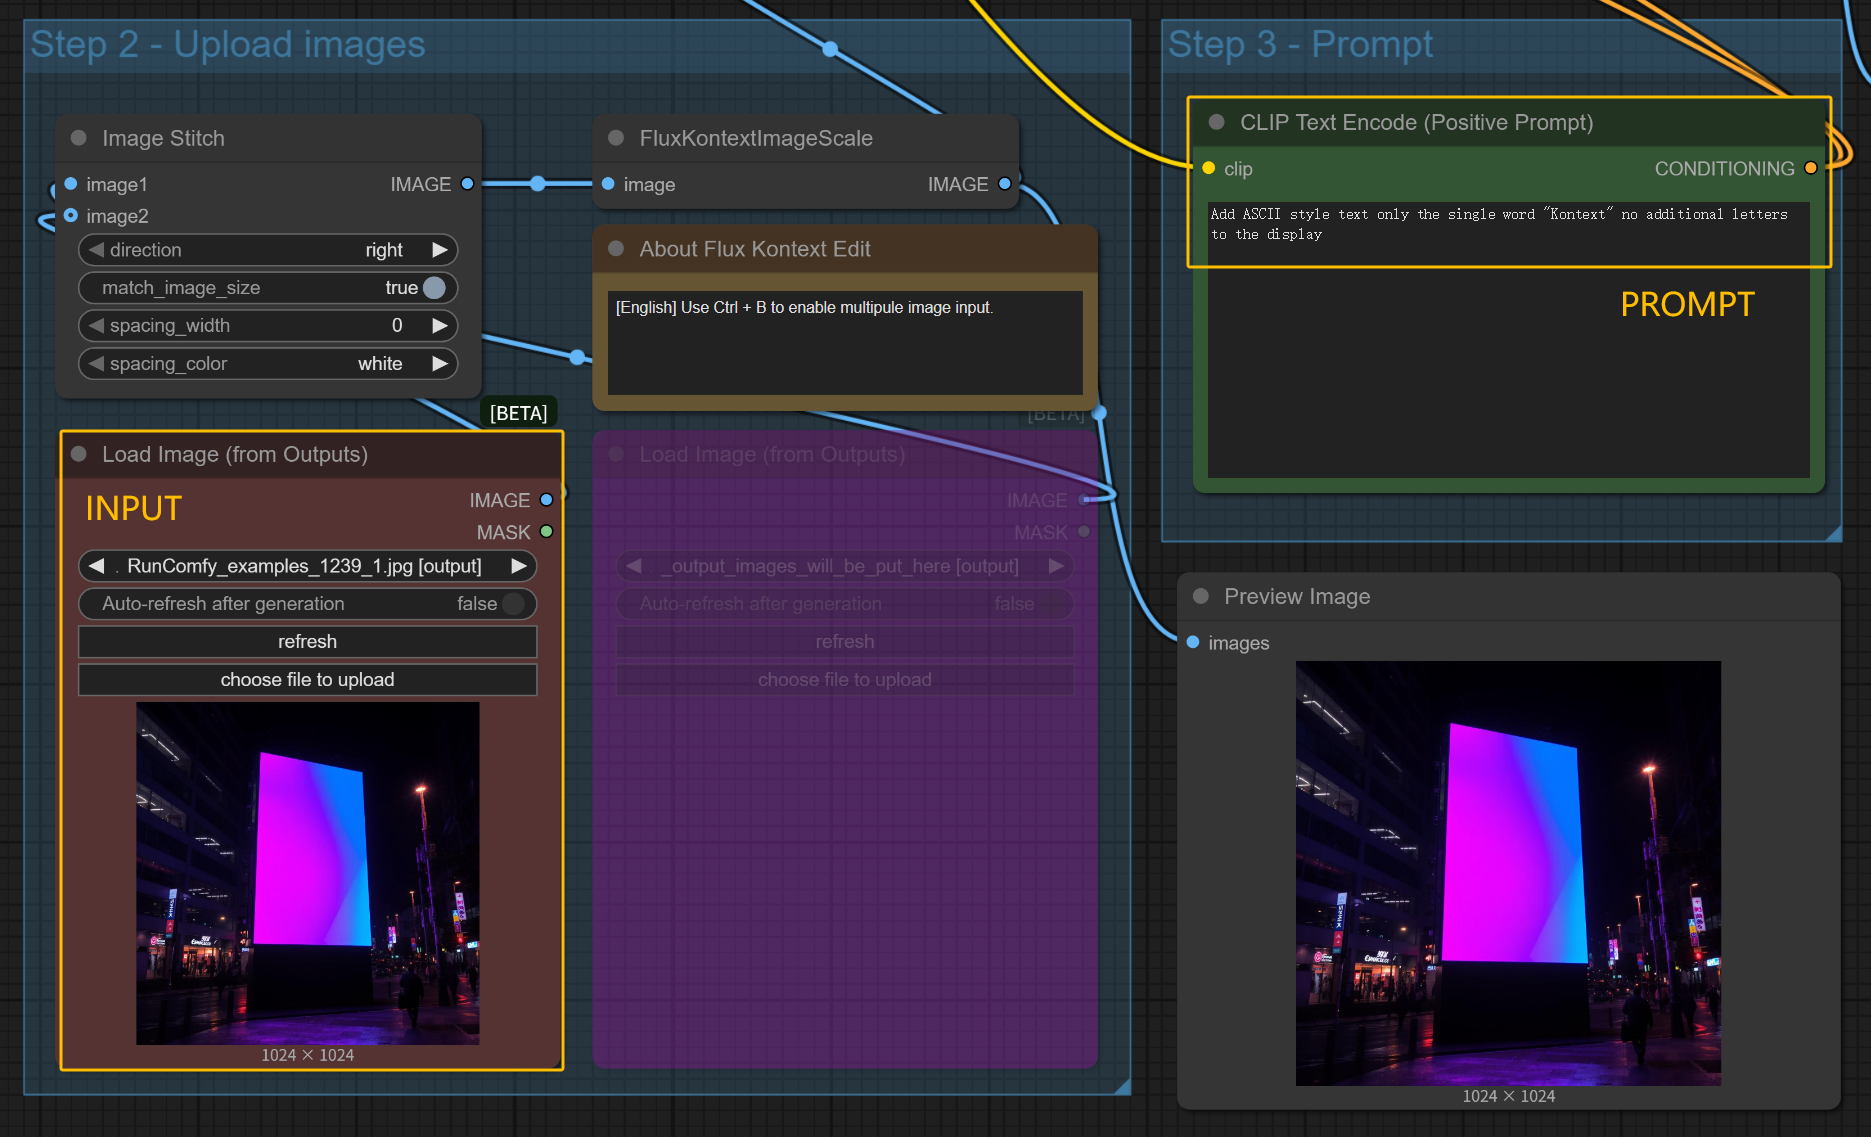This screenshot has height=1137, width=1871.
Task: Click bypassed Load Image node title
Action: 772,454
